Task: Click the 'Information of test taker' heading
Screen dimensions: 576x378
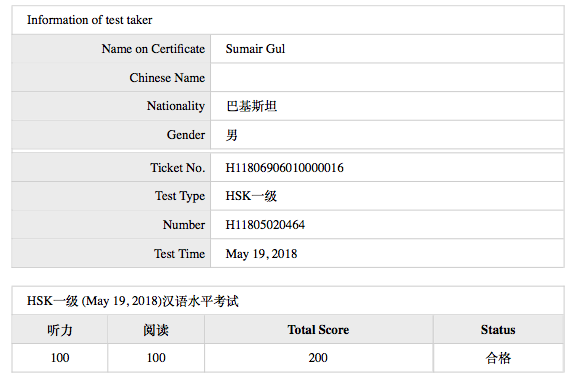Action: (89, 20)
